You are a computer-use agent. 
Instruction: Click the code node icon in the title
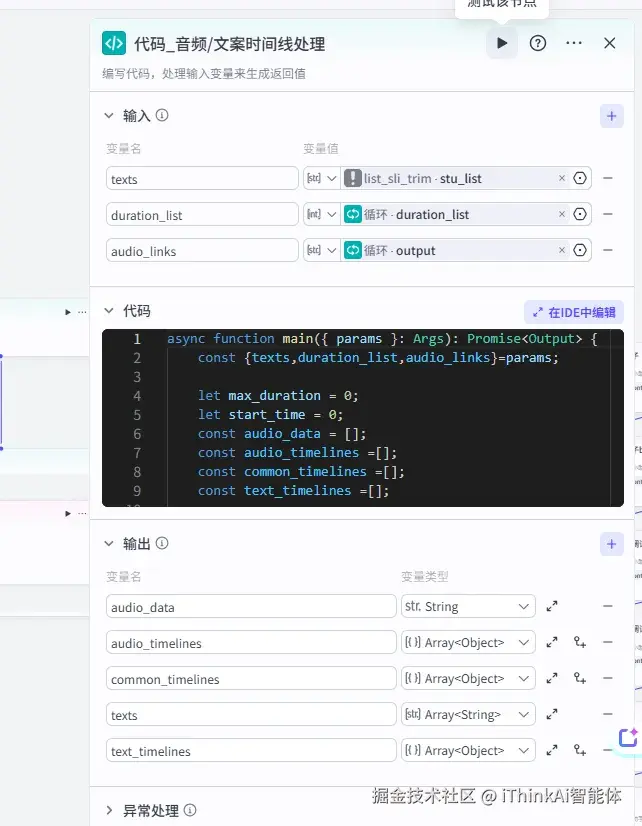coord(114,43)
